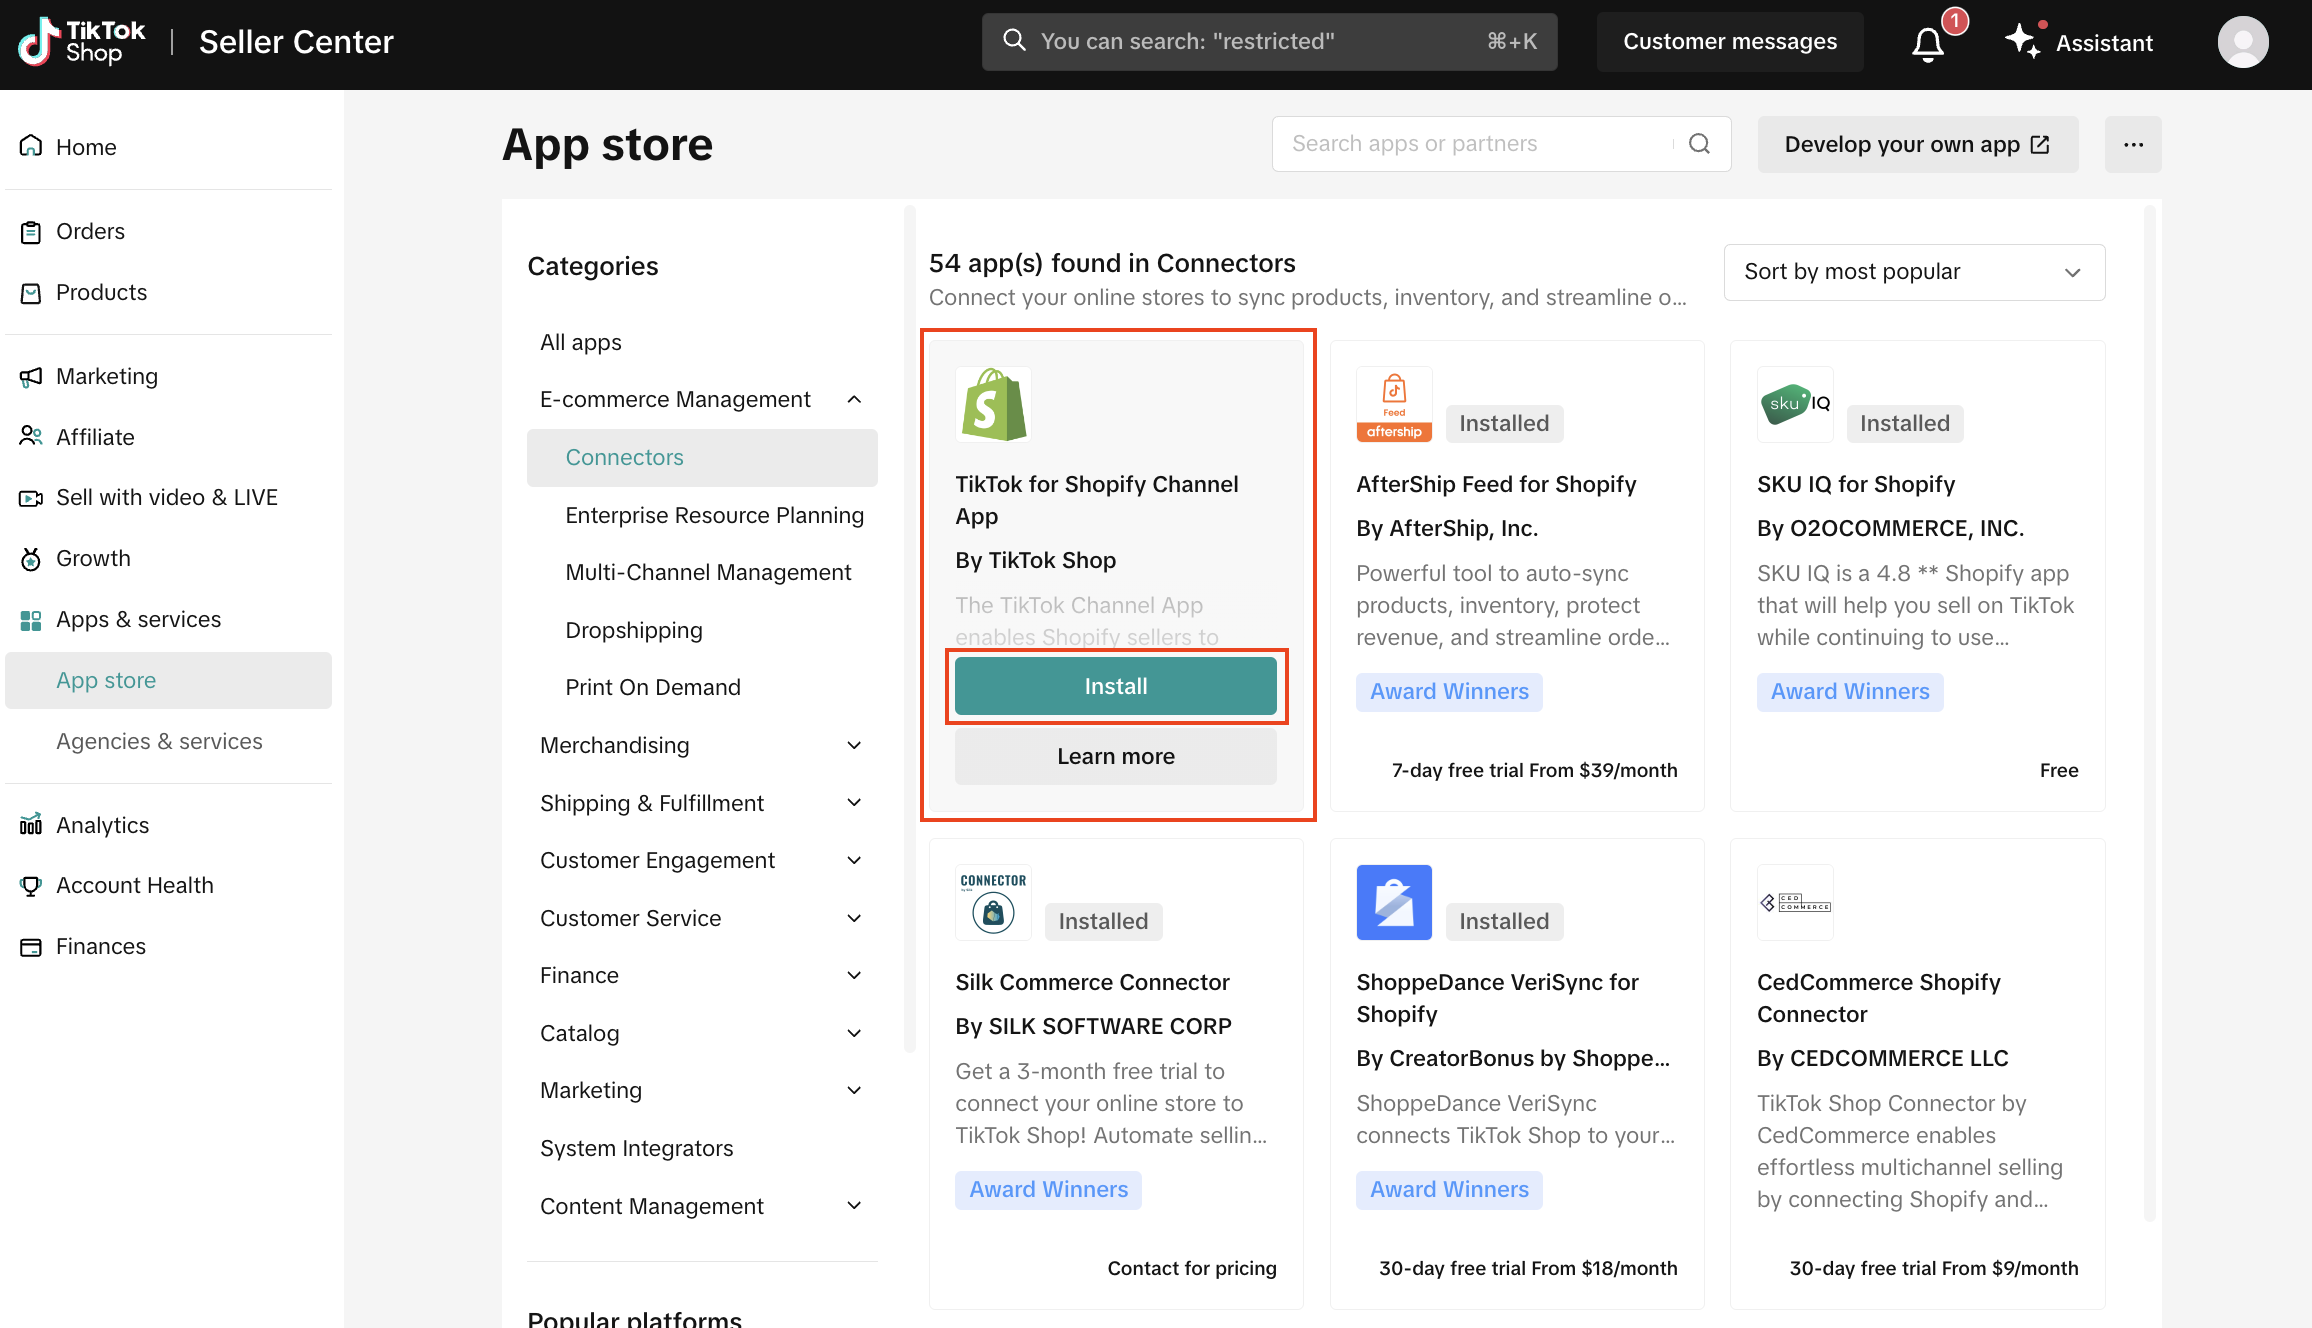The width and height of the screenshot is (2312, 1328).
Task: Click Learn more on Shopify app card
Action: point(1116,756)
